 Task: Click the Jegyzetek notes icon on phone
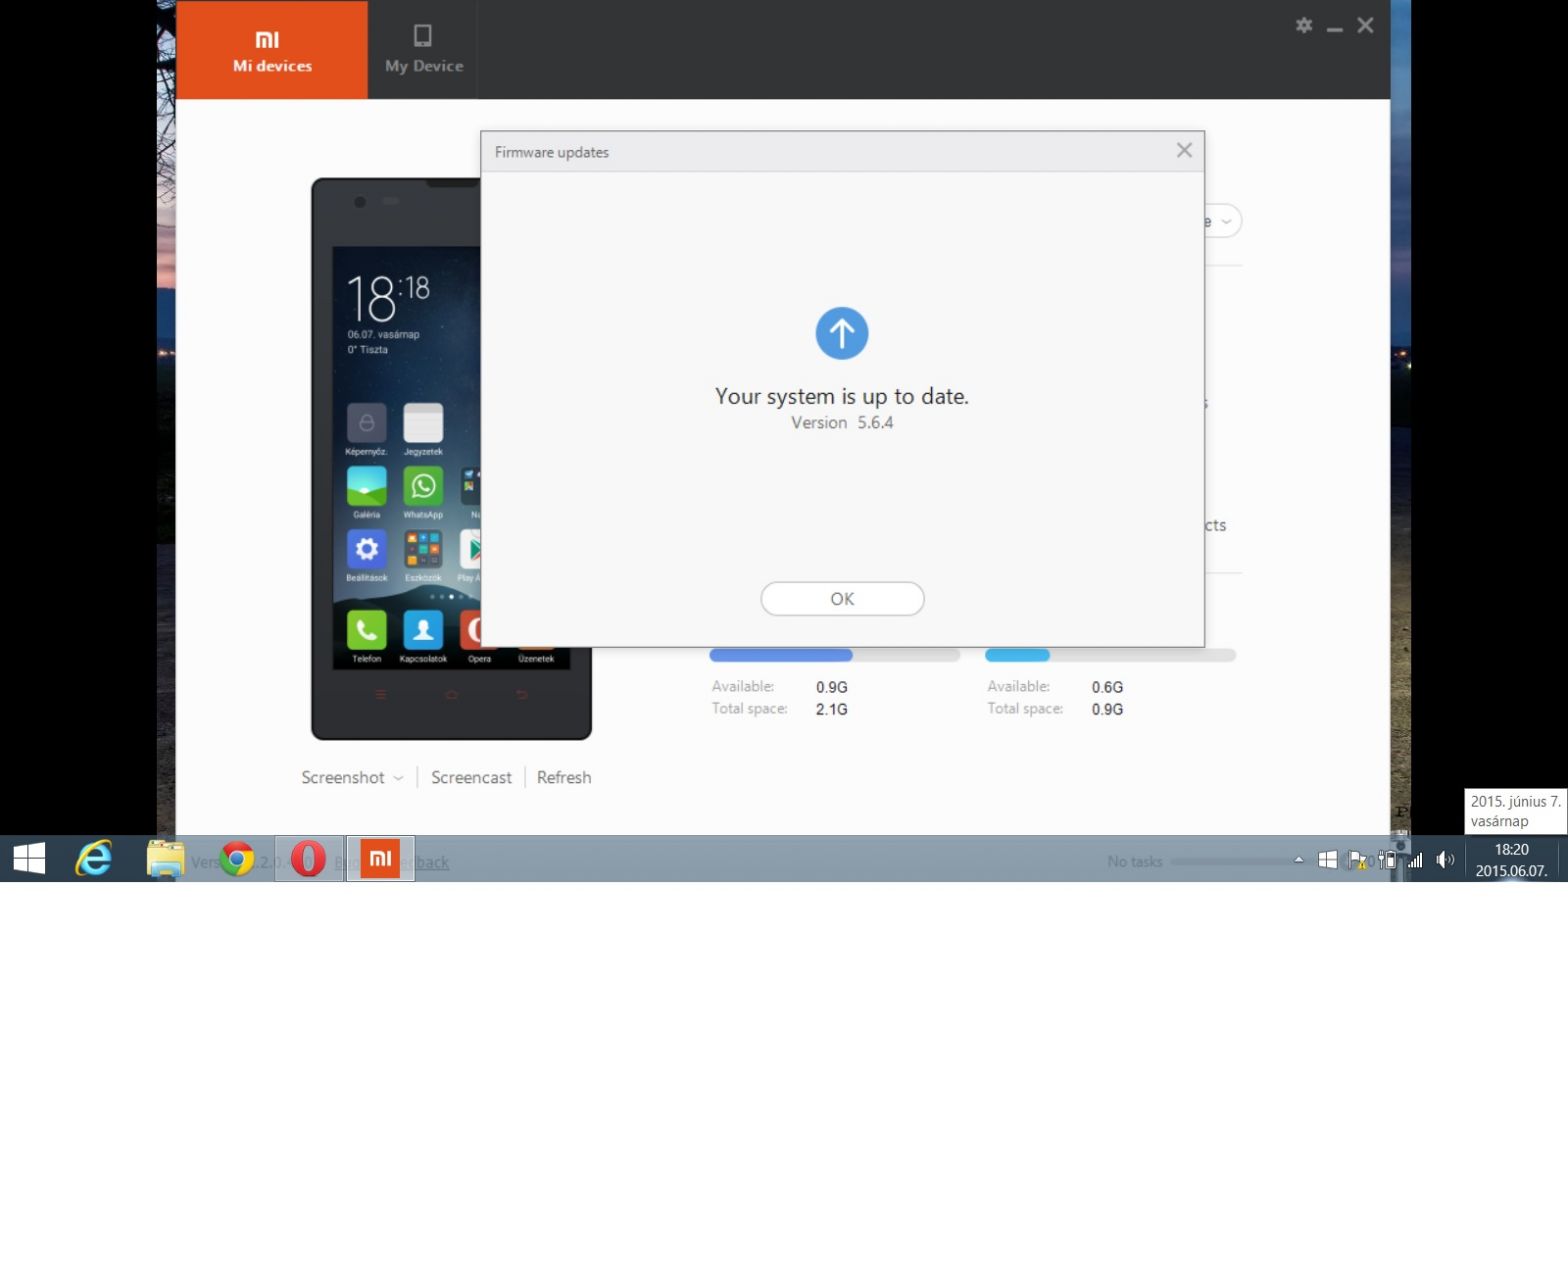click(x=423, y=423)
